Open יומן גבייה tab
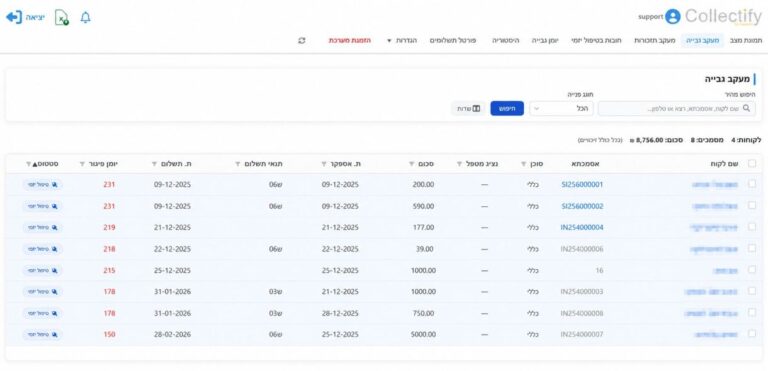The width and height of the screenshot is (768, 371). (x=545, y=41)
